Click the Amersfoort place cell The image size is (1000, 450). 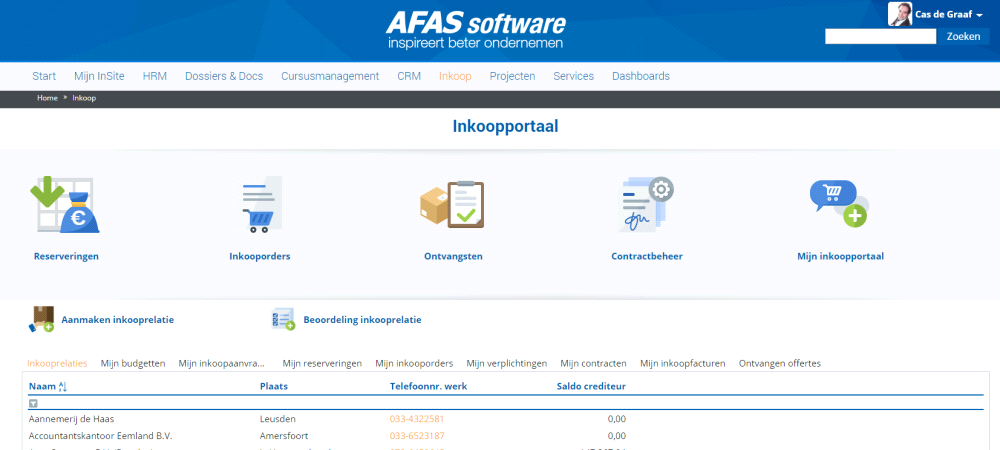pos(284,436)
